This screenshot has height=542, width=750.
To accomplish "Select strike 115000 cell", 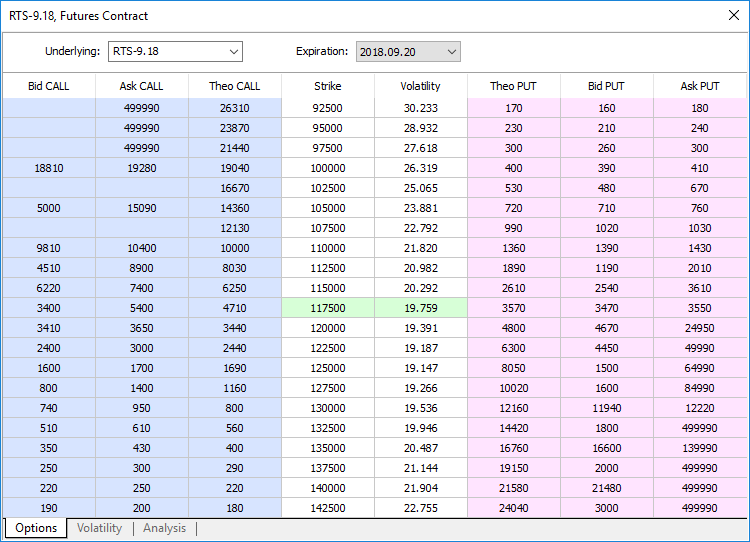I will pyautogui.click(x=328, y=288).
